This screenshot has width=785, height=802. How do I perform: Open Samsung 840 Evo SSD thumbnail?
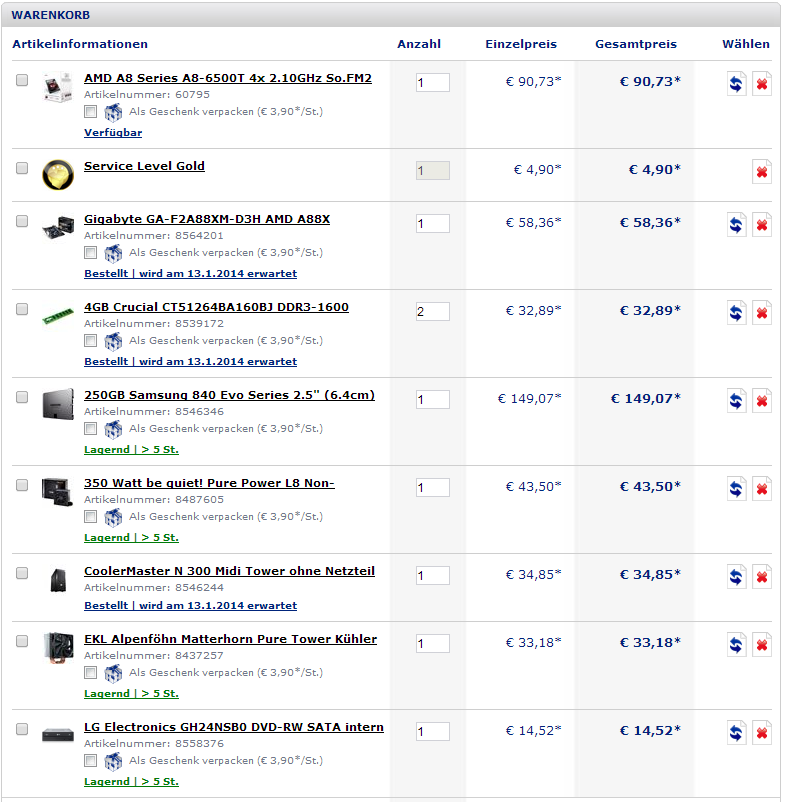click(58, 404)
